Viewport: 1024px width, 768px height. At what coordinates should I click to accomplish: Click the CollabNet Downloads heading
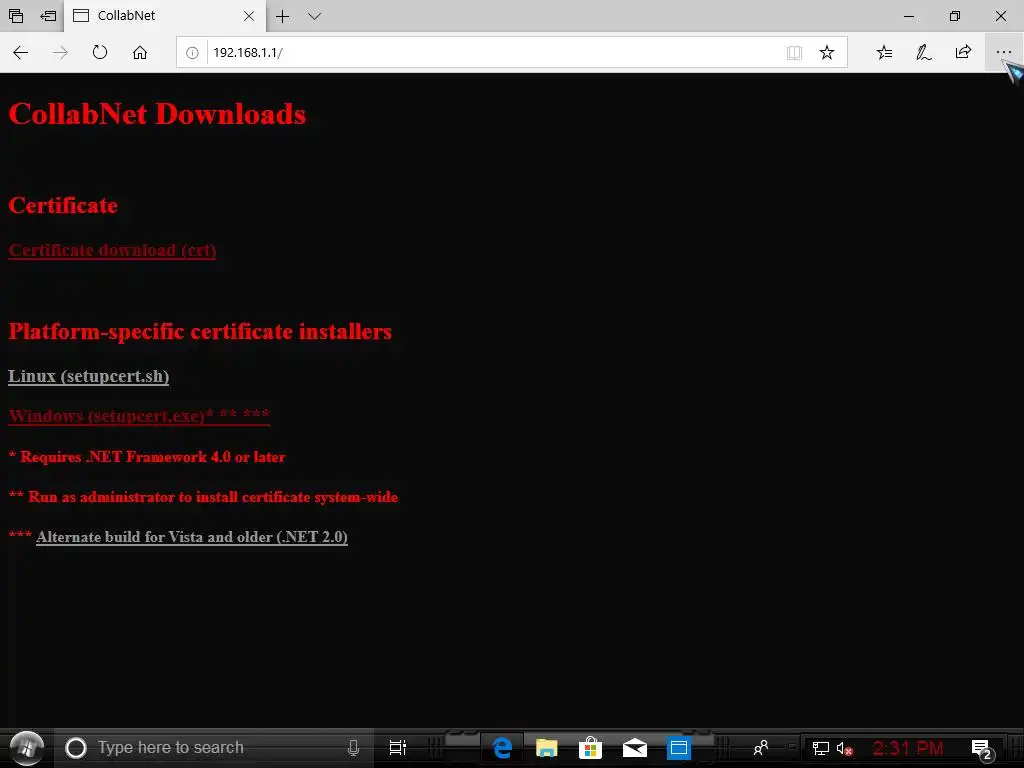pyautogui.click(x=157, y=114)
